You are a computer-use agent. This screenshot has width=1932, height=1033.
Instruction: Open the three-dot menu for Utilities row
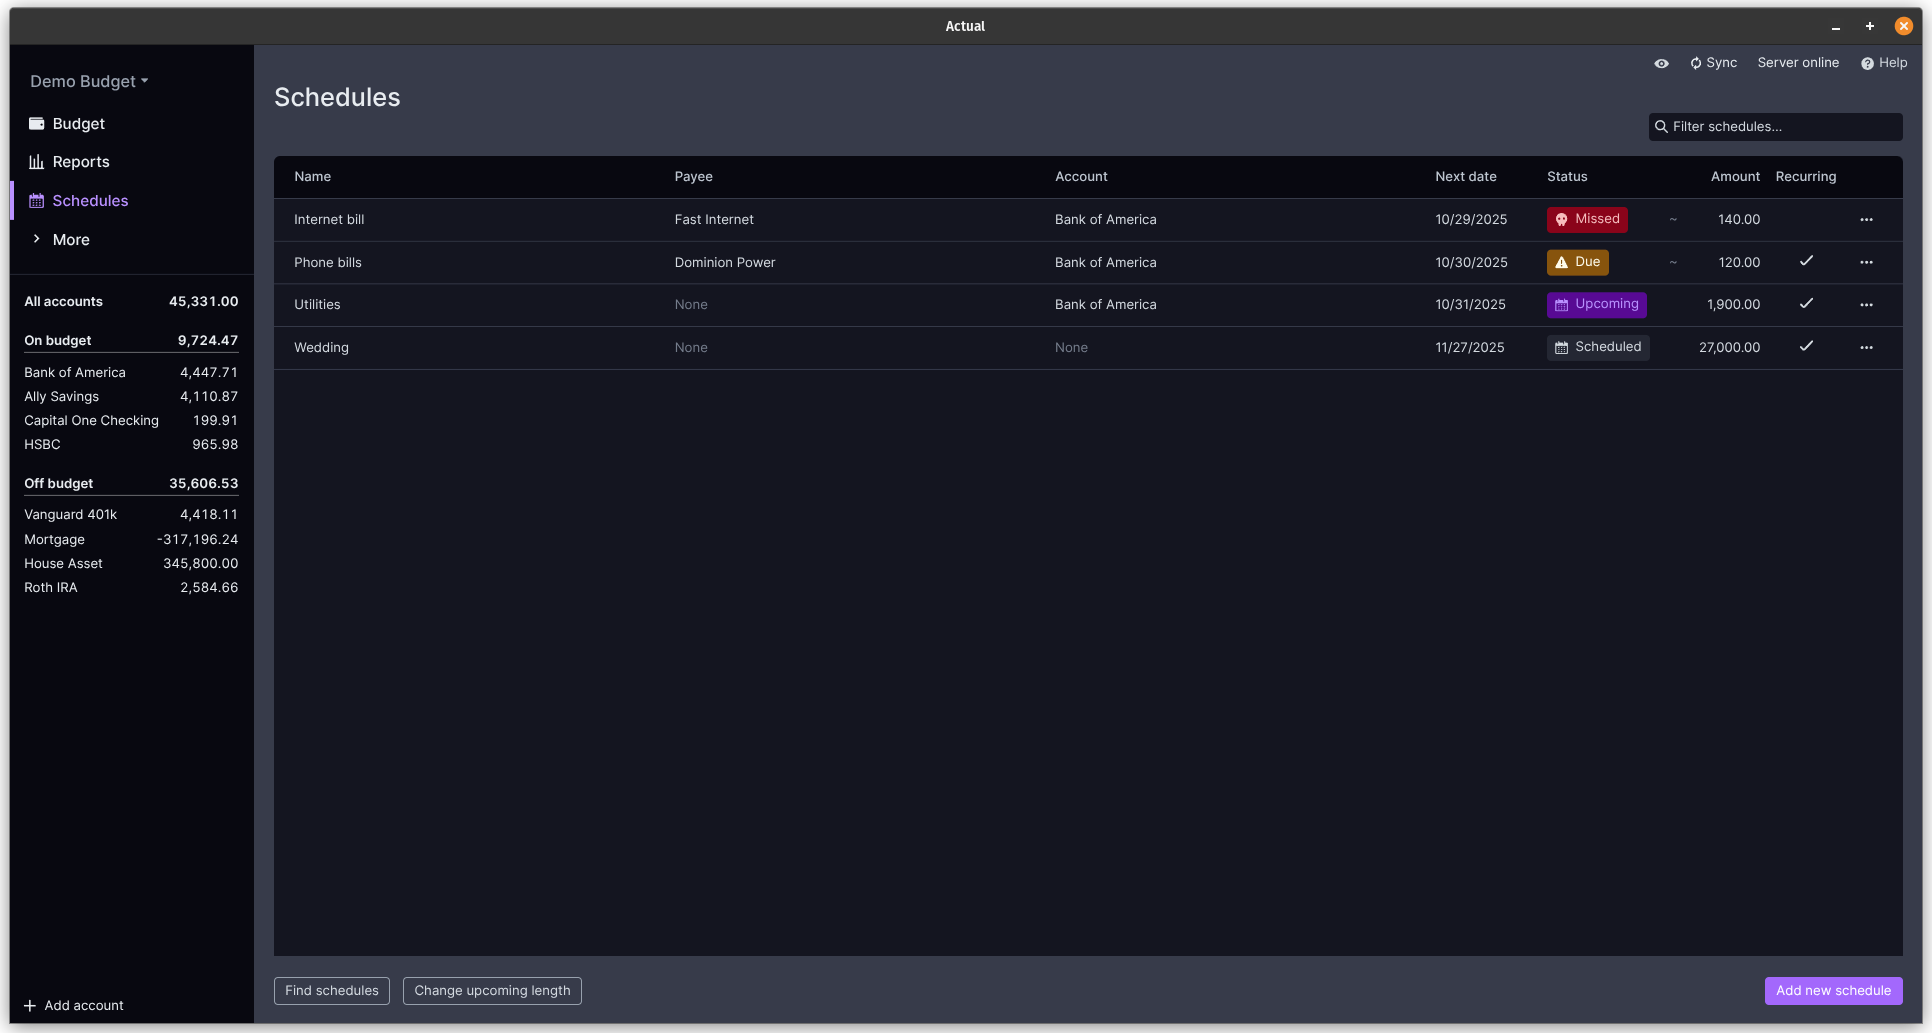(1866, 305)
